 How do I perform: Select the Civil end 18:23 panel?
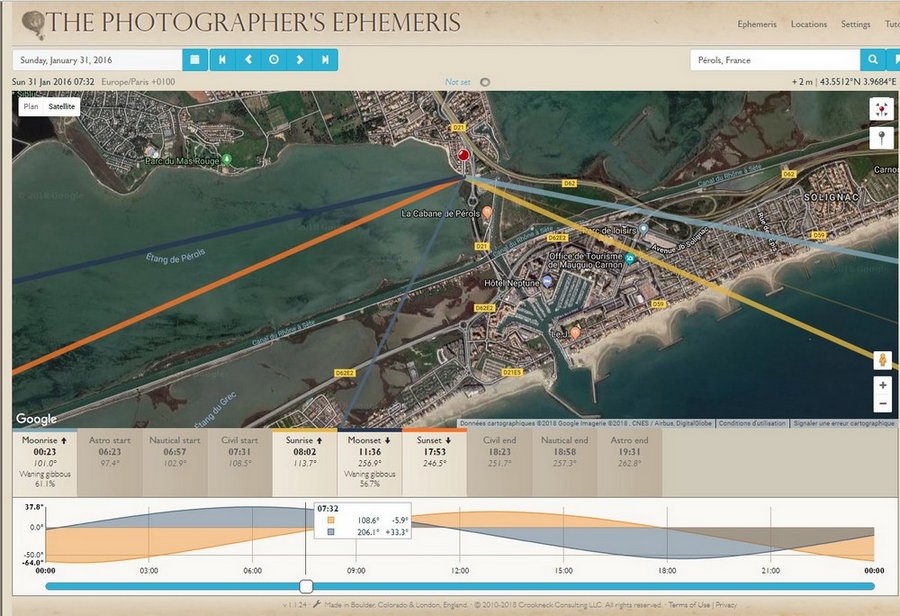tap(499, 462)
